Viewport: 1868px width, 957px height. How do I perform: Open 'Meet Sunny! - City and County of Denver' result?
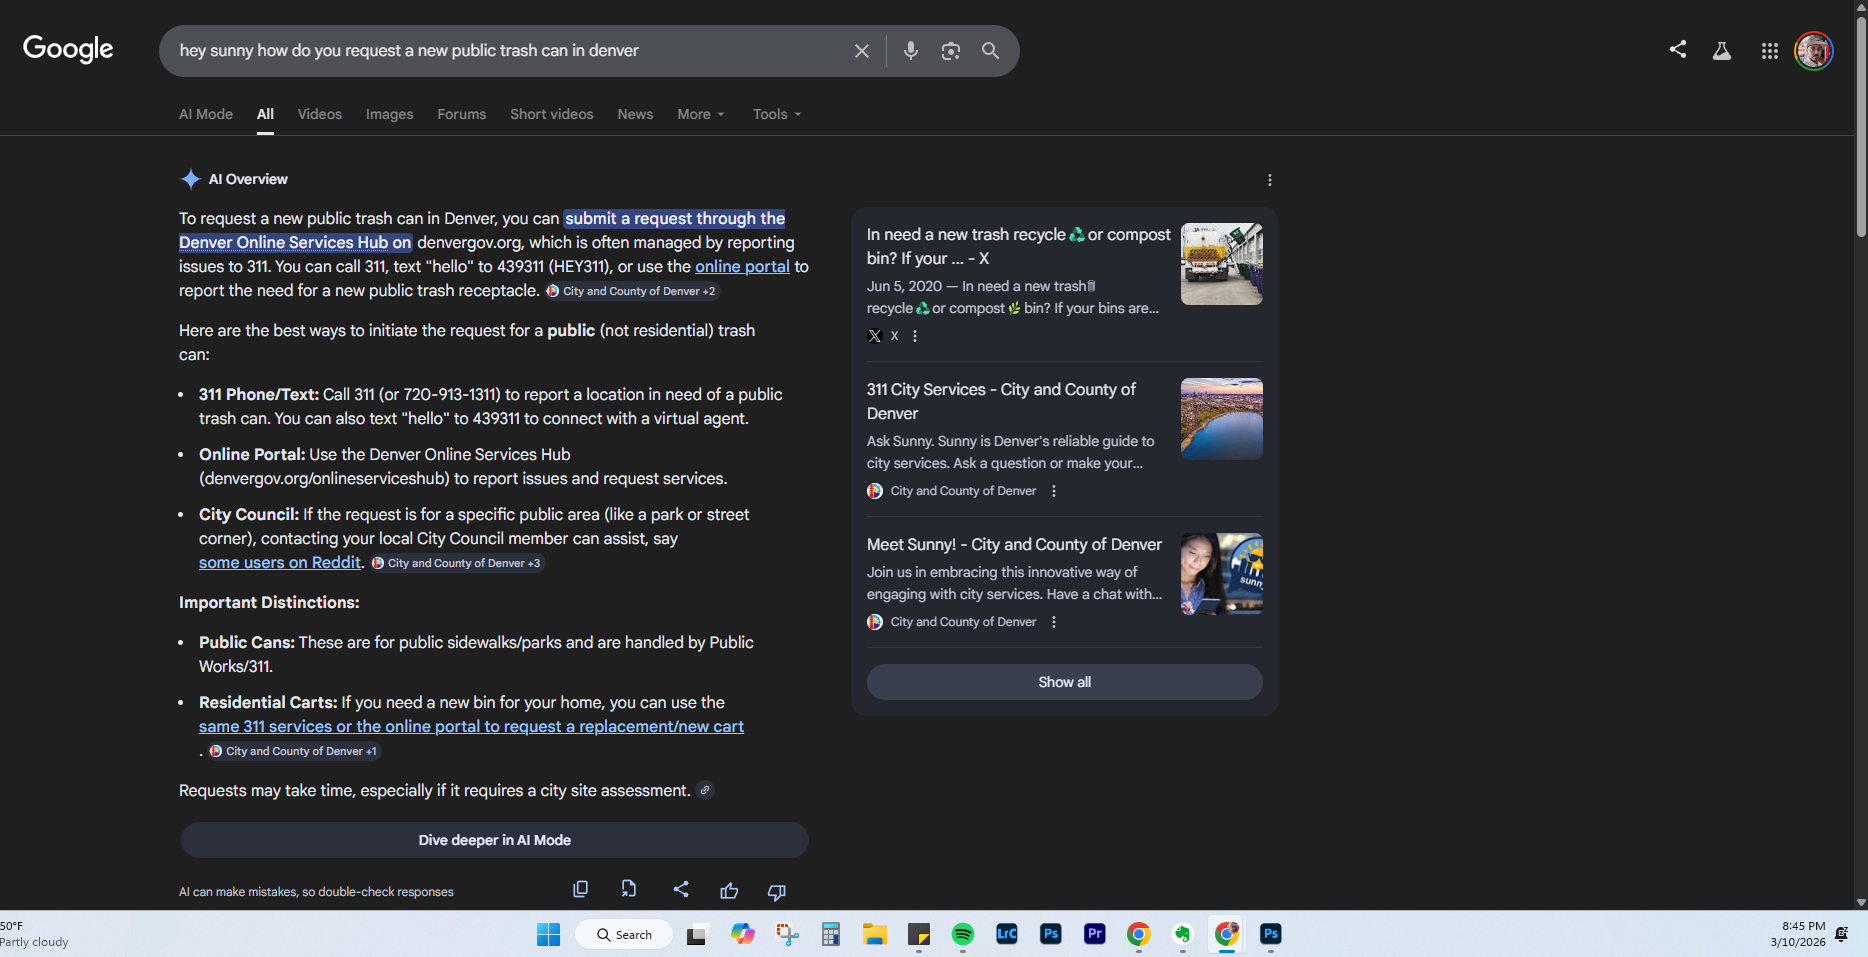tap(1014, 544)
